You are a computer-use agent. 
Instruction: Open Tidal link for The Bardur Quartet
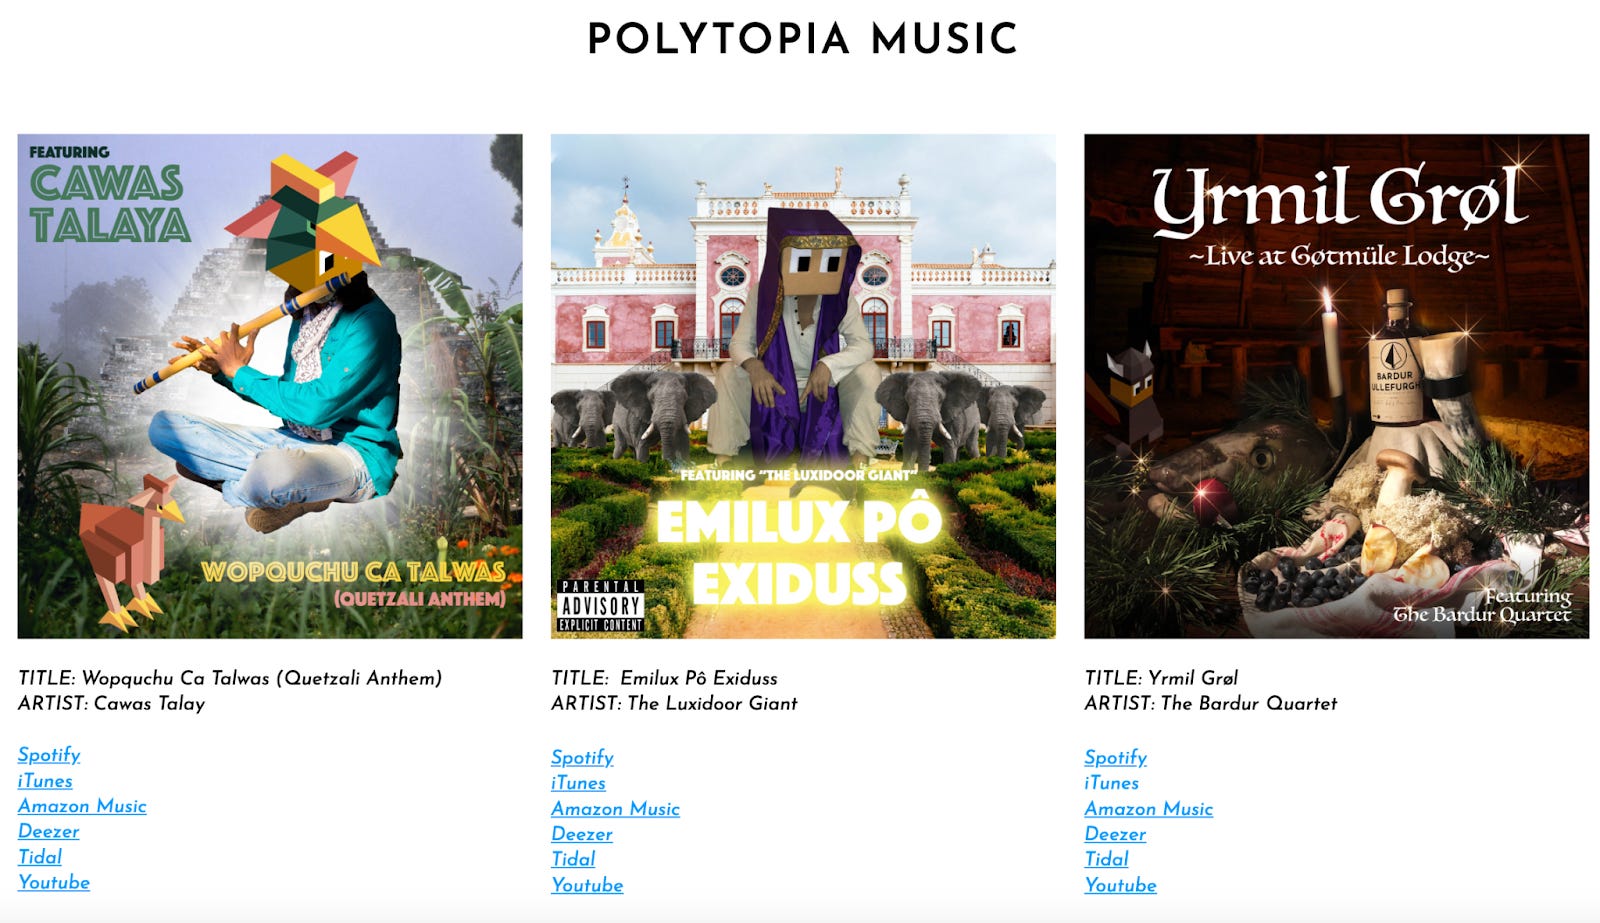click(1107, 859)
